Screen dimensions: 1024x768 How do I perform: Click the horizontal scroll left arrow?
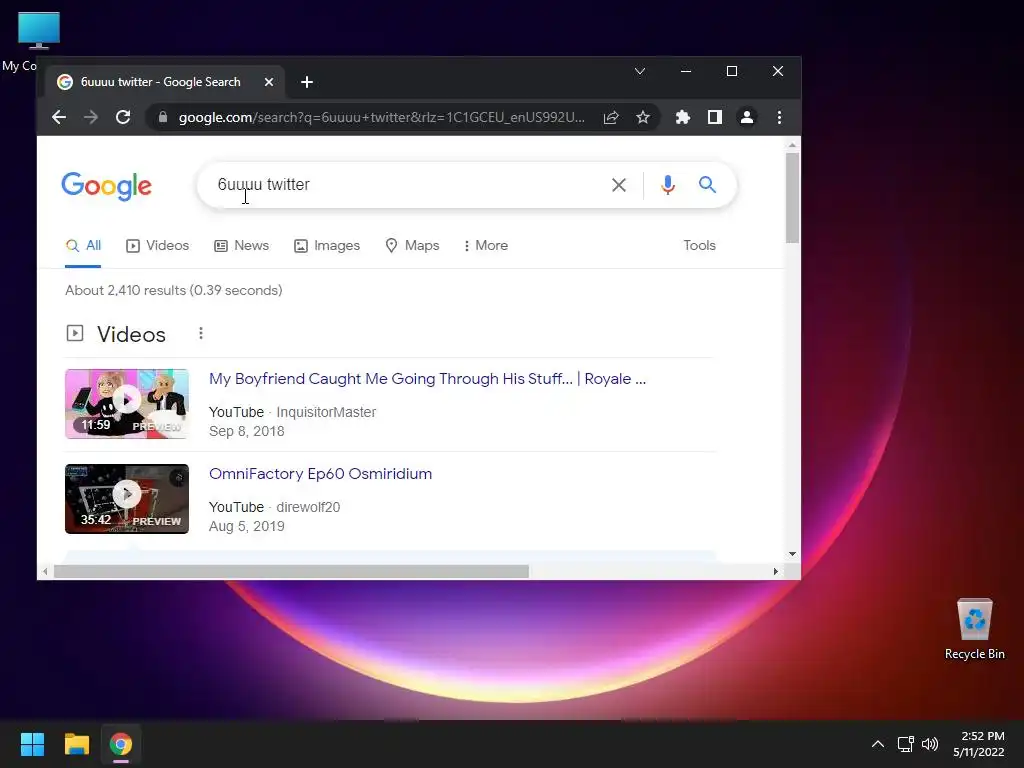(44, 571)
